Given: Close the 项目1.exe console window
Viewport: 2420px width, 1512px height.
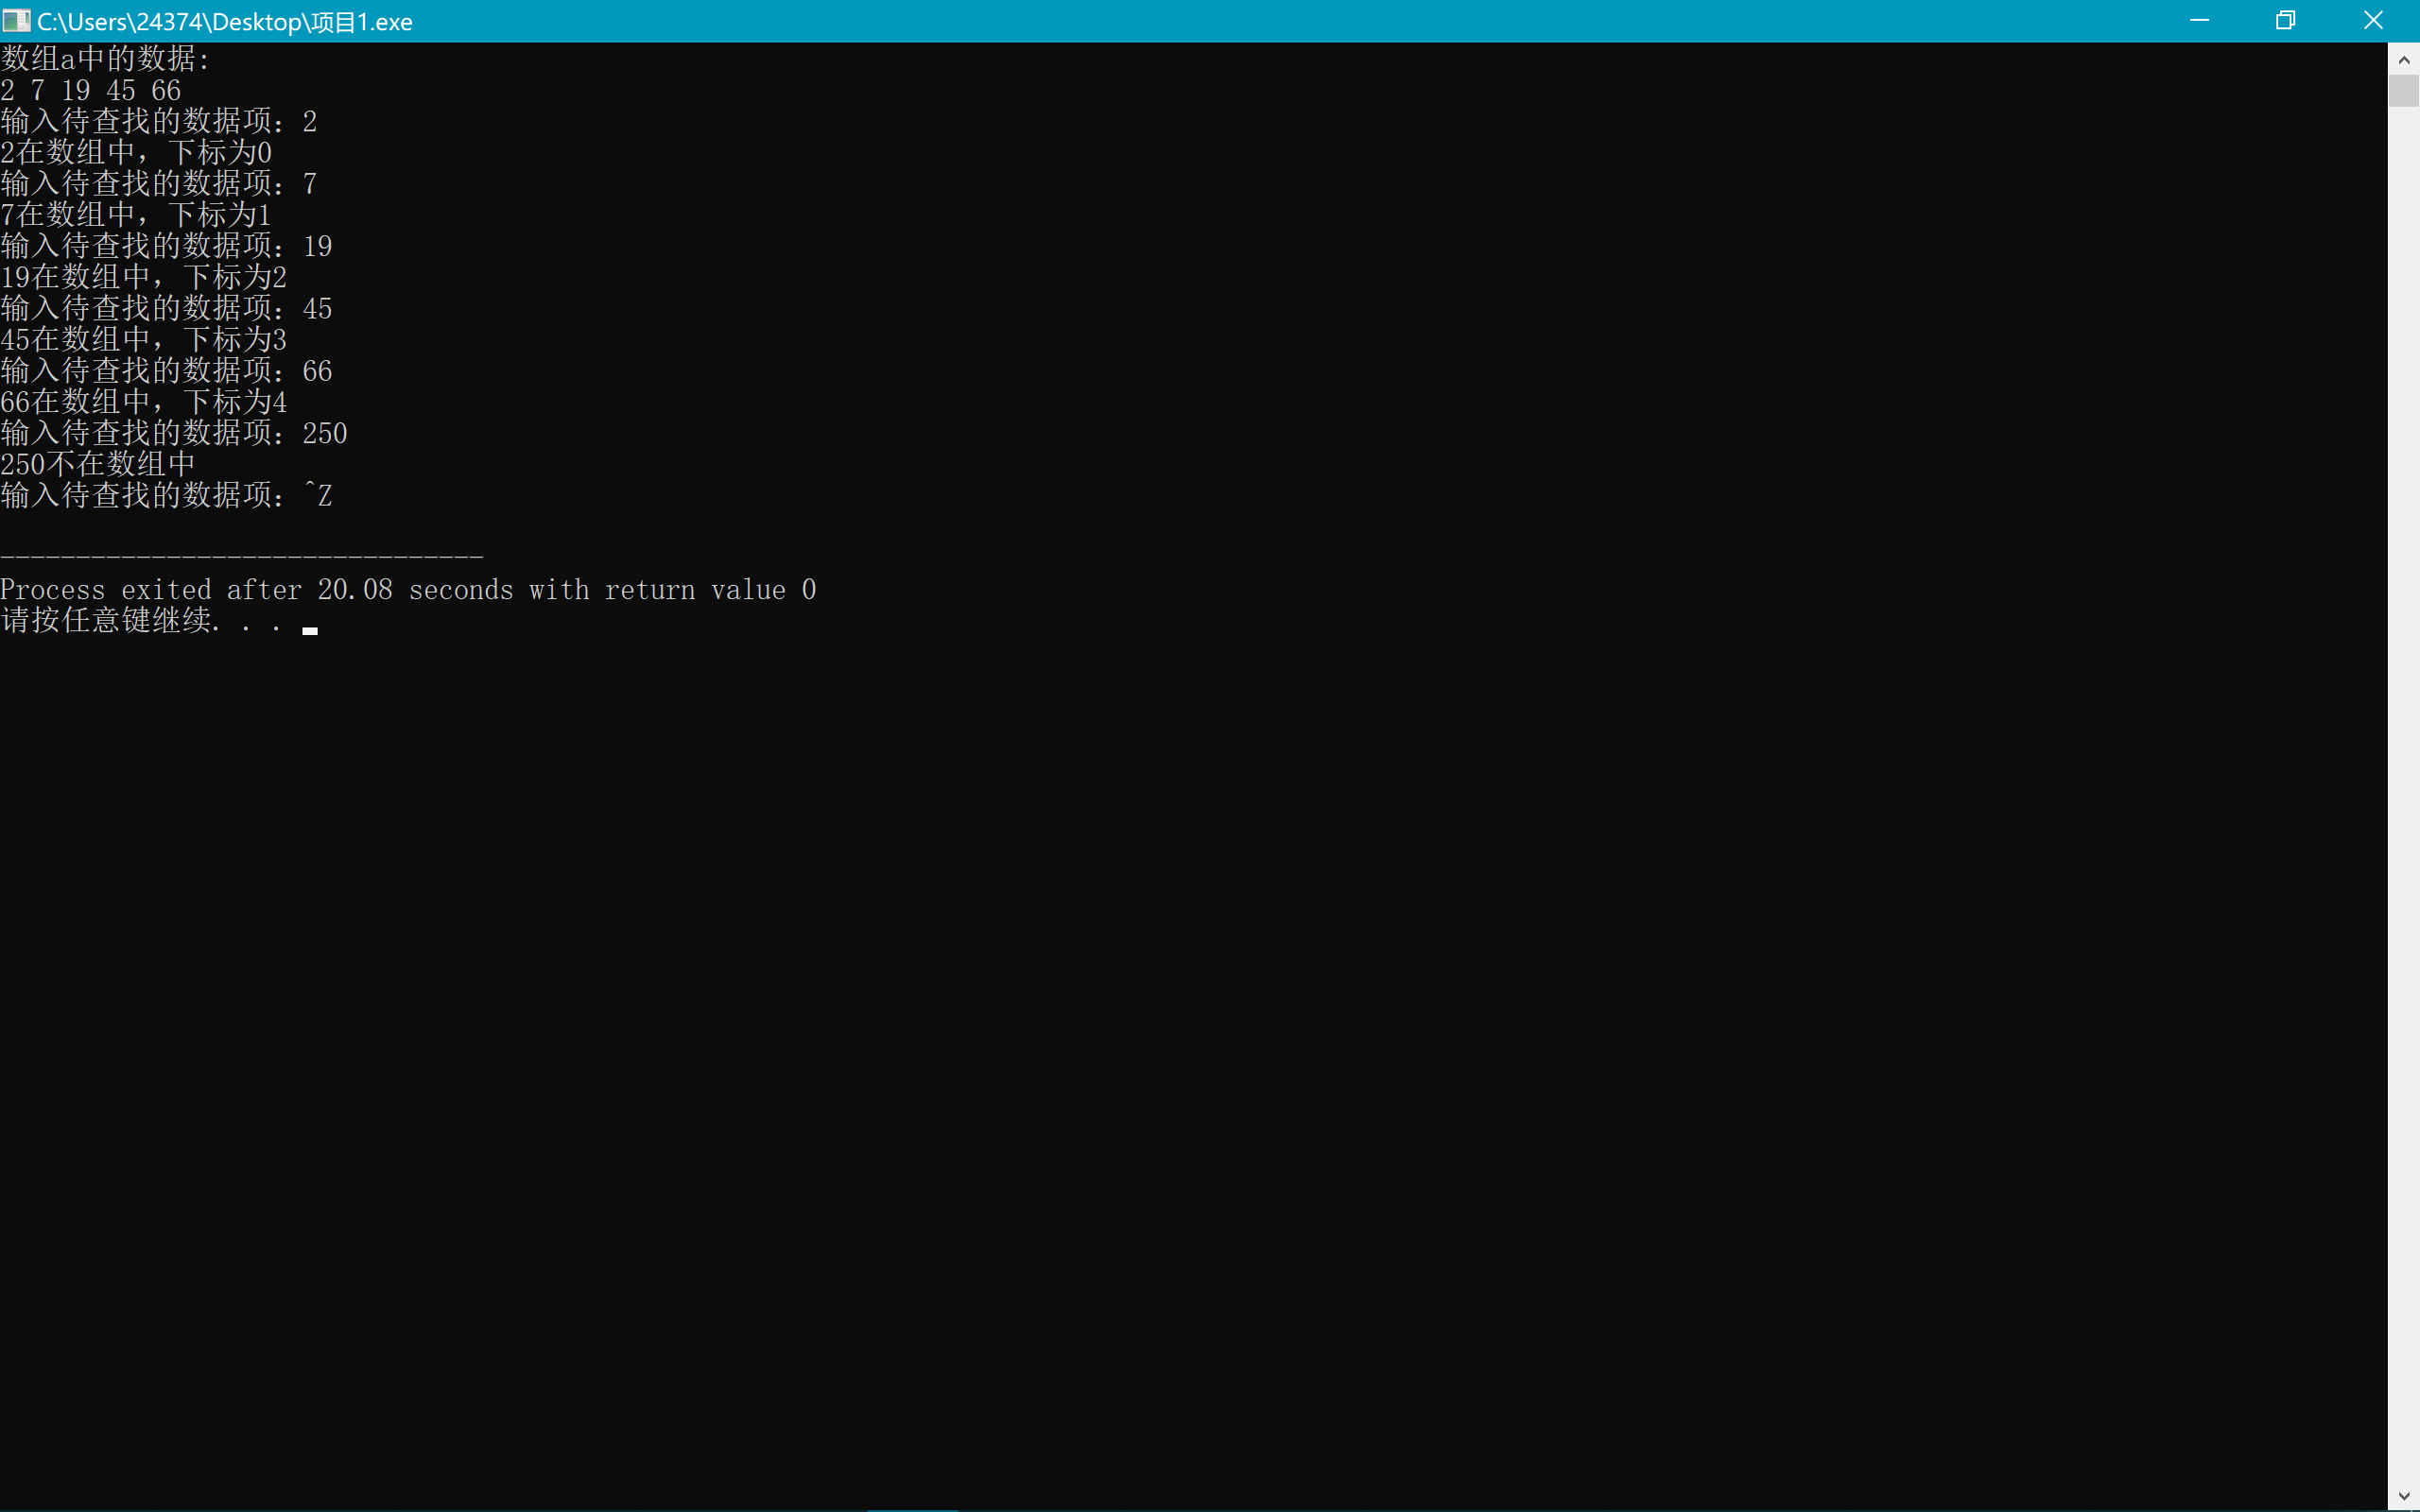Looking at the screenshot, I should pos(2373,21).
